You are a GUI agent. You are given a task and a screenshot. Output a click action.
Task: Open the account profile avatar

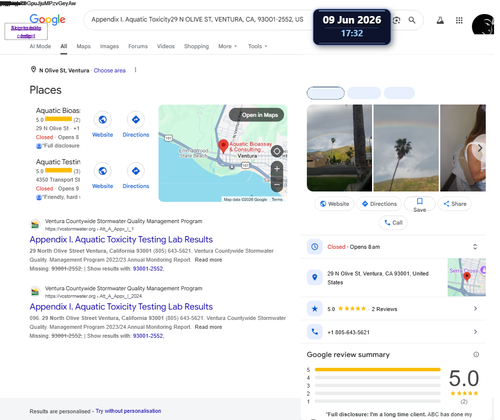click(483, 24)
